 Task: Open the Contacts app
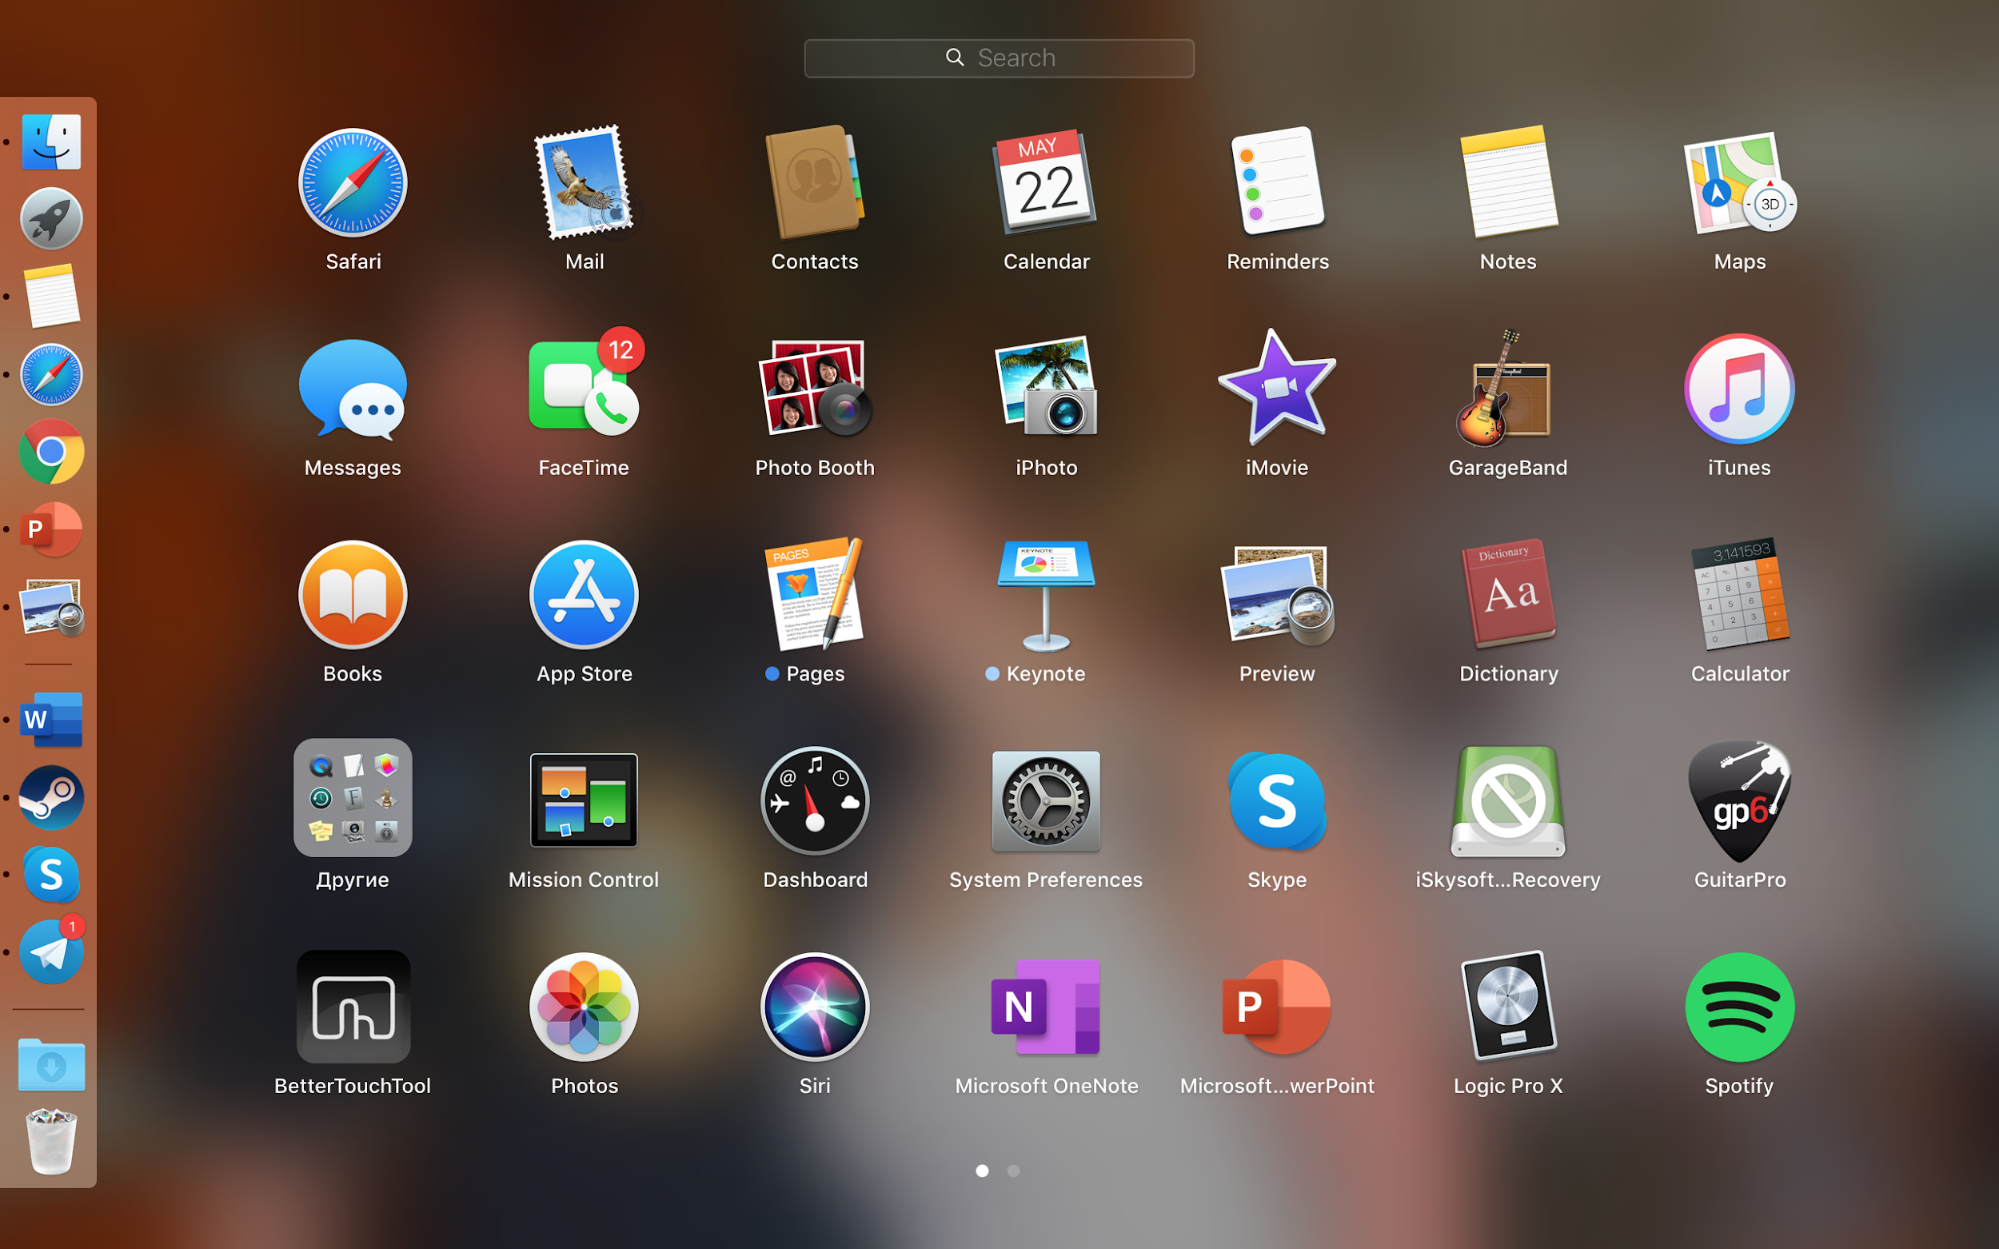point(815,183)
